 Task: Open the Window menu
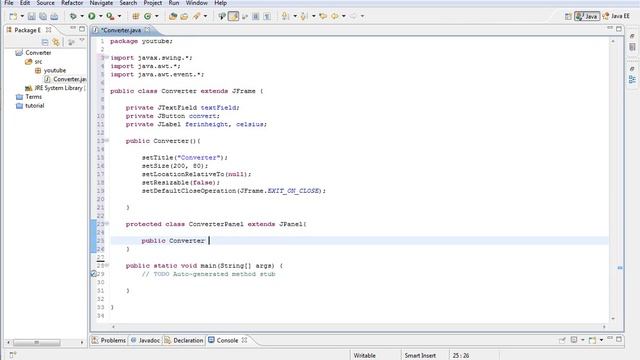tap(197, 3)
